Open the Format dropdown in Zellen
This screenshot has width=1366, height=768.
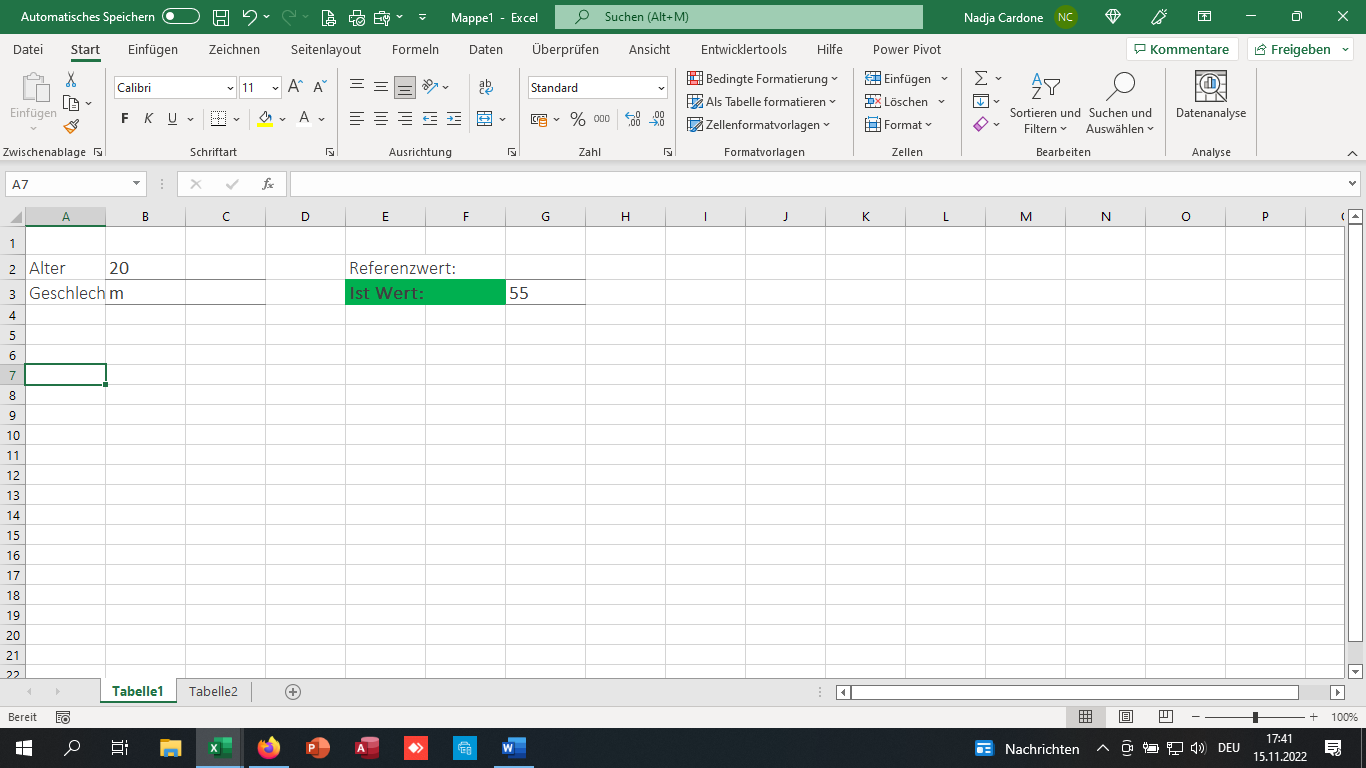pos(898,124)
